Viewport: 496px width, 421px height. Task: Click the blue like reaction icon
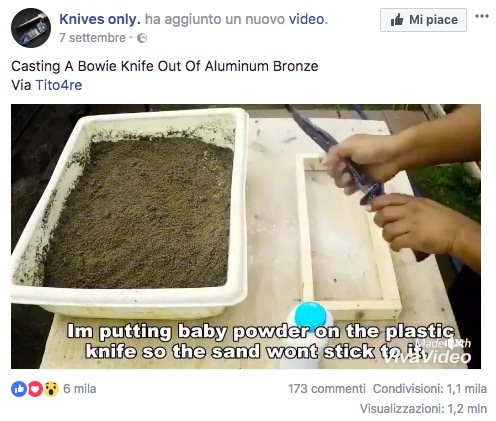tap(19, 389)
